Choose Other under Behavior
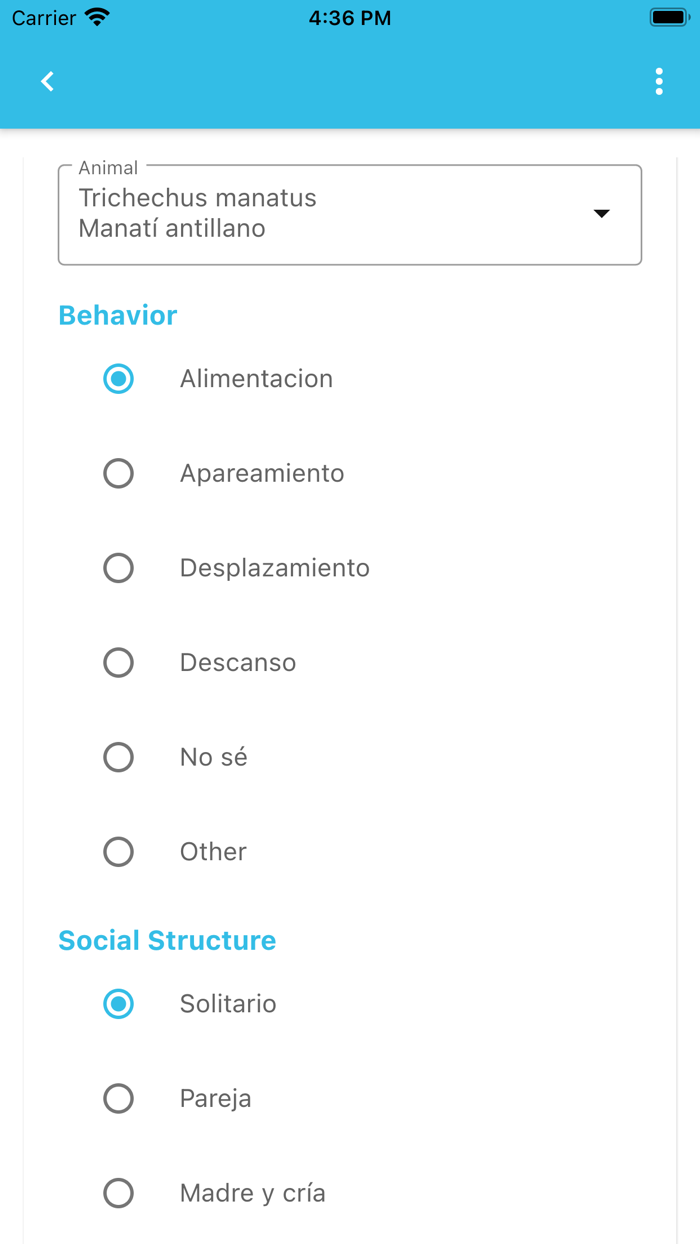This screenshot has width=700, height=1244. (x=119, y=852)
